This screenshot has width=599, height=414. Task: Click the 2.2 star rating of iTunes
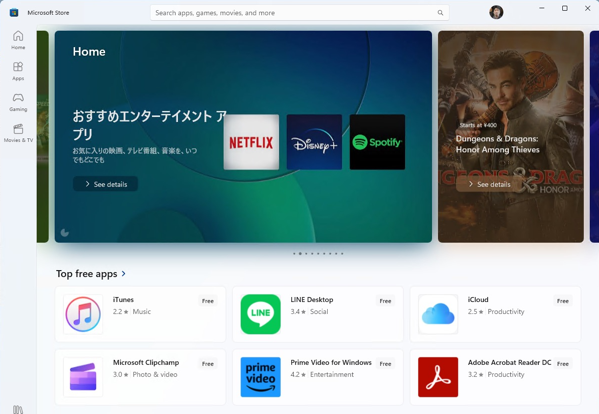click(120, 312)
